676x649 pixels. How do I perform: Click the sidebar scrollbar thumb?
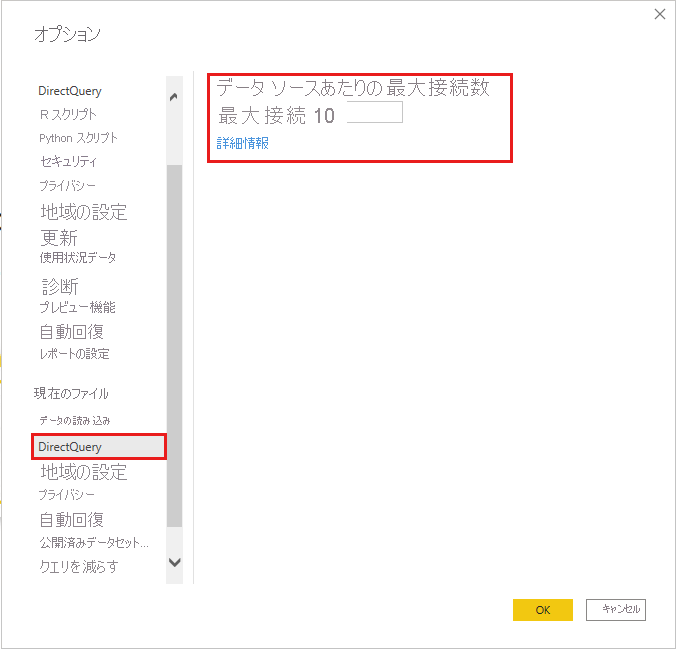(174, 345)
